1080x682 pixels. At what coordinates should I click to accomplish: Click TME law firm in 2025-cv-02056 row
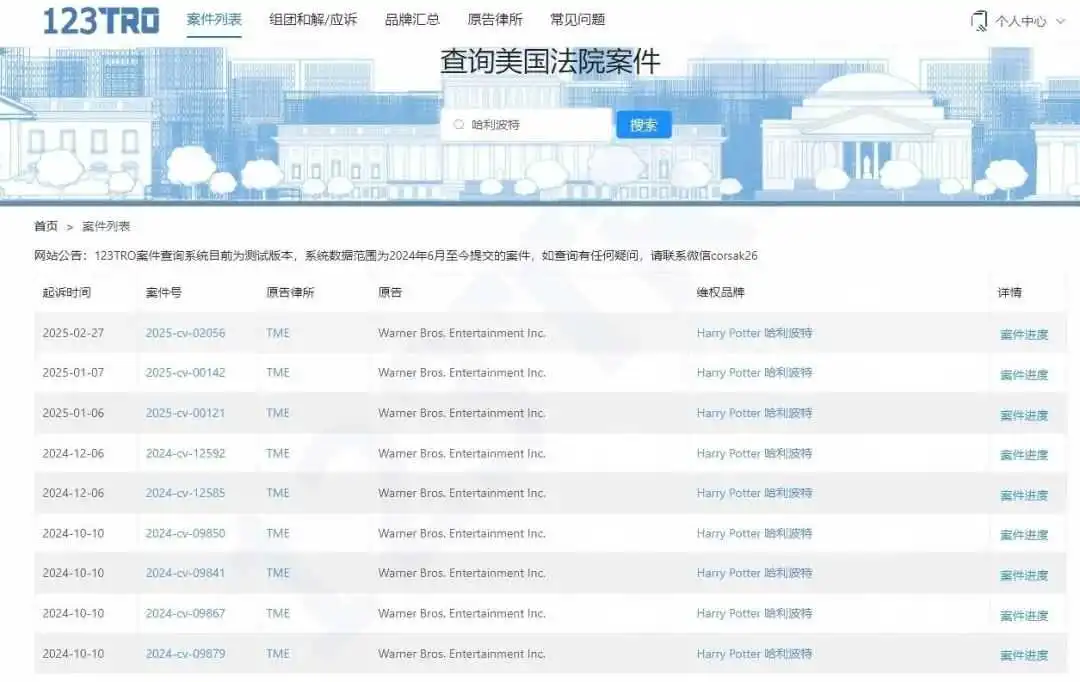[278, 333]
